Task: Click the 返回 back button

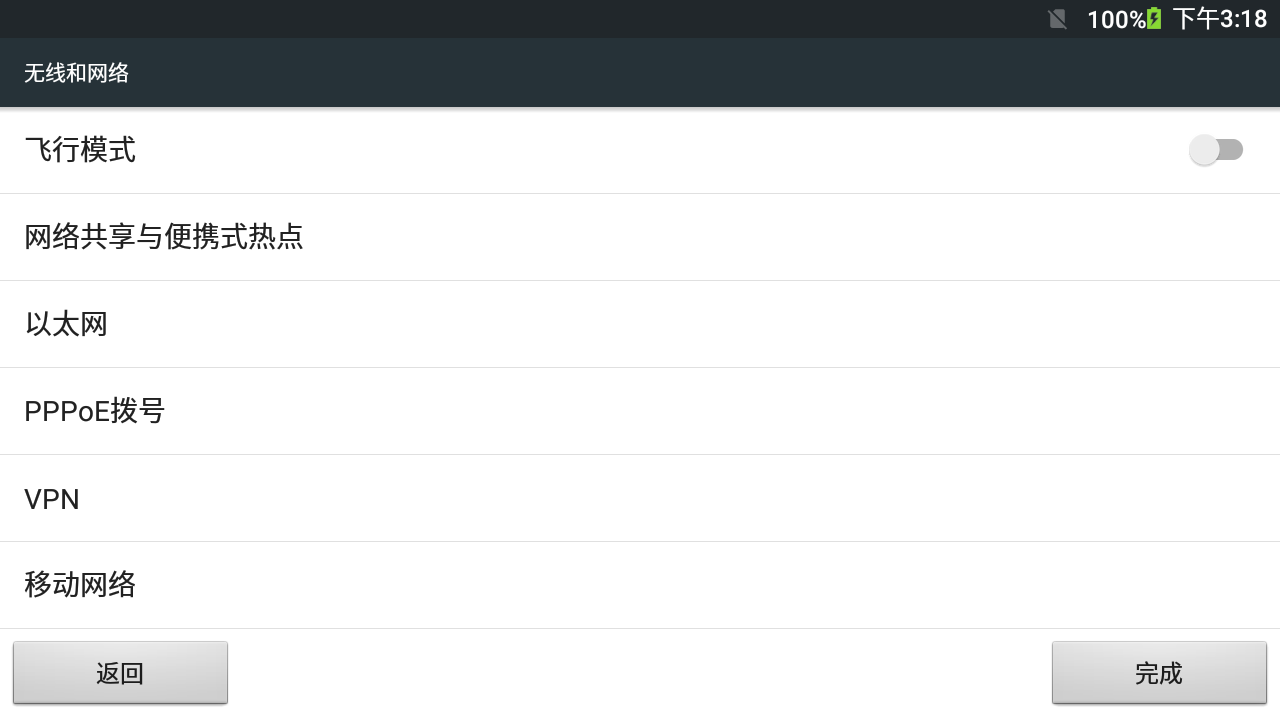Action: coord(120,673)
